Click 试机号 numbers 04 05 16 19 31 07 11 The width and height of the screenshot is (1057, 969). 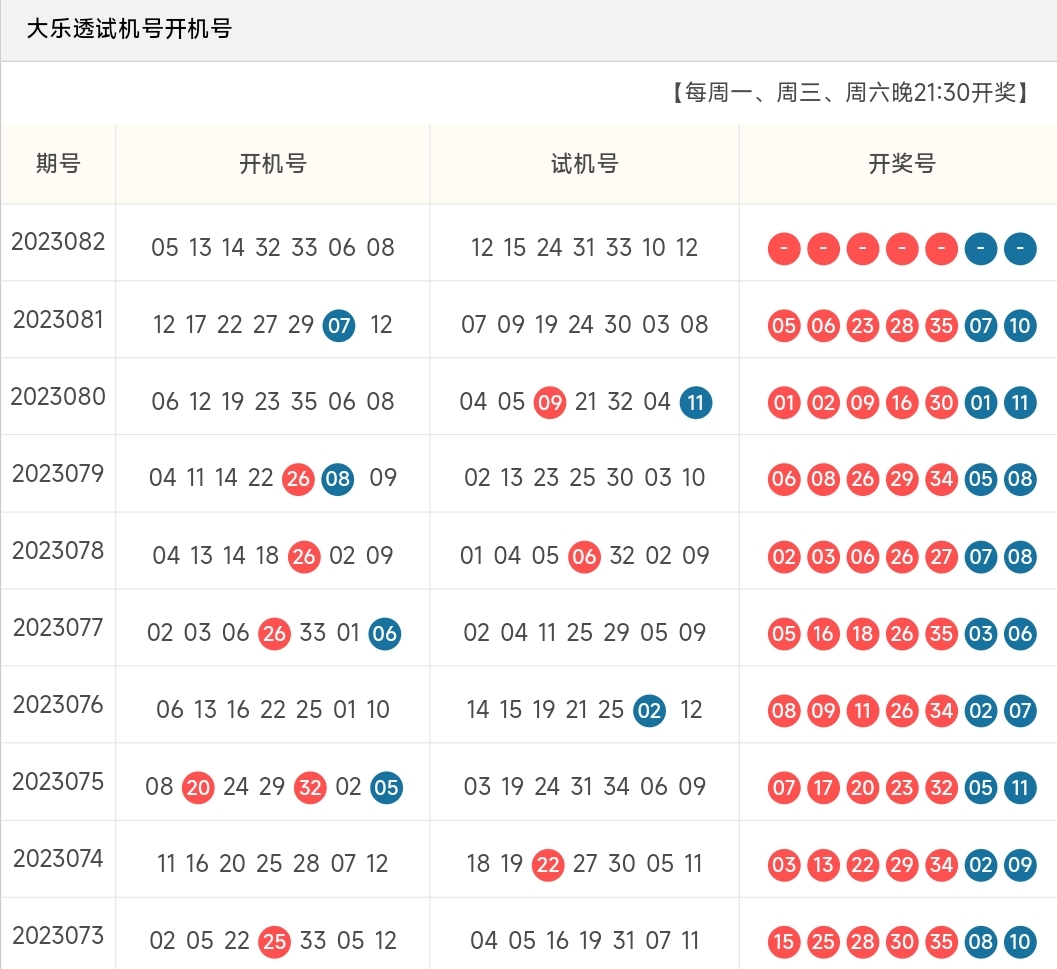point(584,940)
